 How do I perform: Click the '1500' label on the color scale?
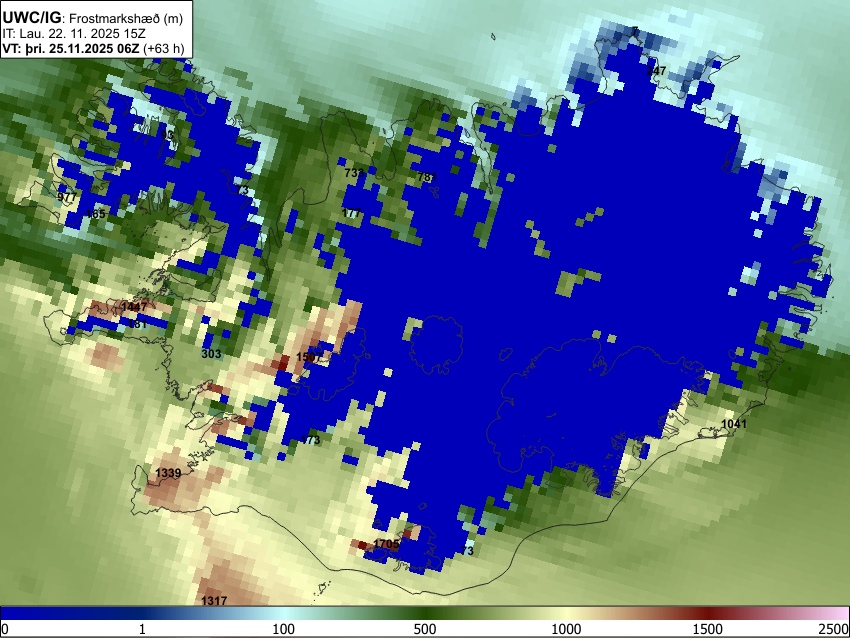[708, 629]
